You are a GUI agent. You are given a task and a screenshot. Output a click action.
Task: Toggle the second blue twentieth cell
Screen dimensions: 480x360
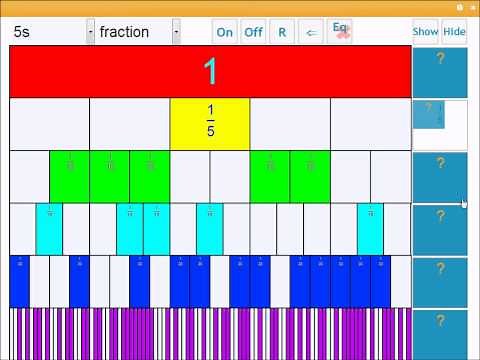[80, 282]
